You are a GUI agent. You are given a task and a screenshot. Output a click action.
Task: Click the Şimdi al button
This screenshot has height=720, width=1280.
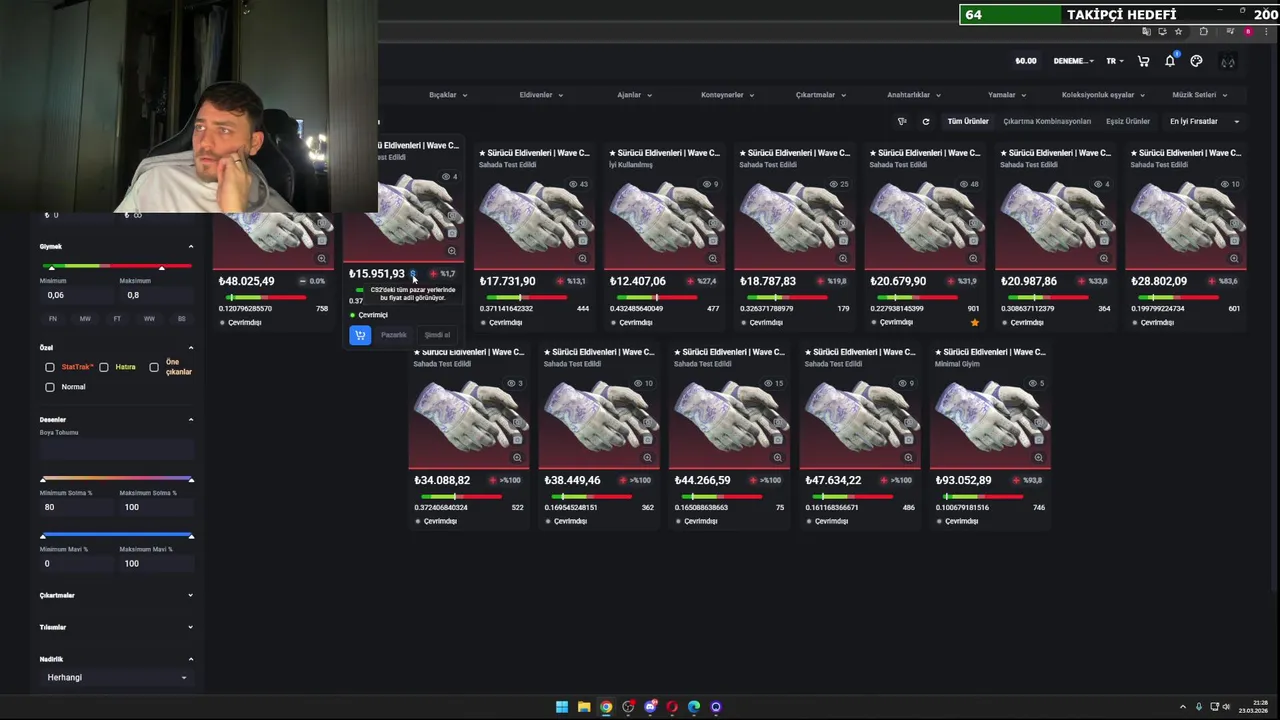pos(438,335)
